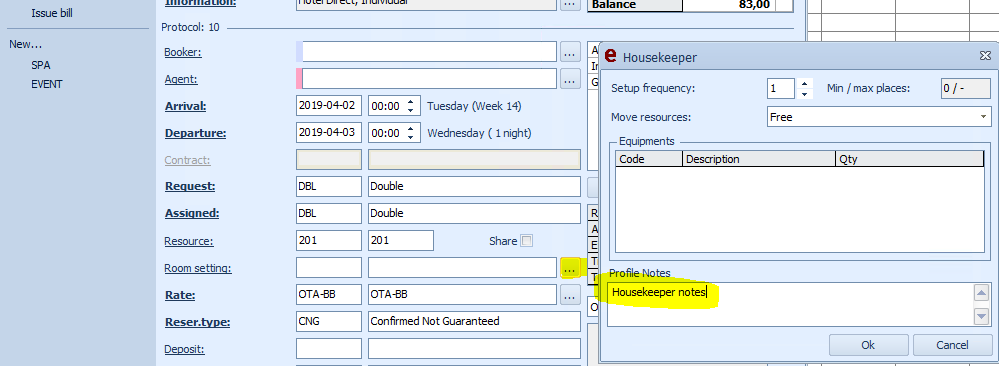Click the Room setting code field
Image resolution: width=999 pixels, height=366 pixels.
[329, 268]
